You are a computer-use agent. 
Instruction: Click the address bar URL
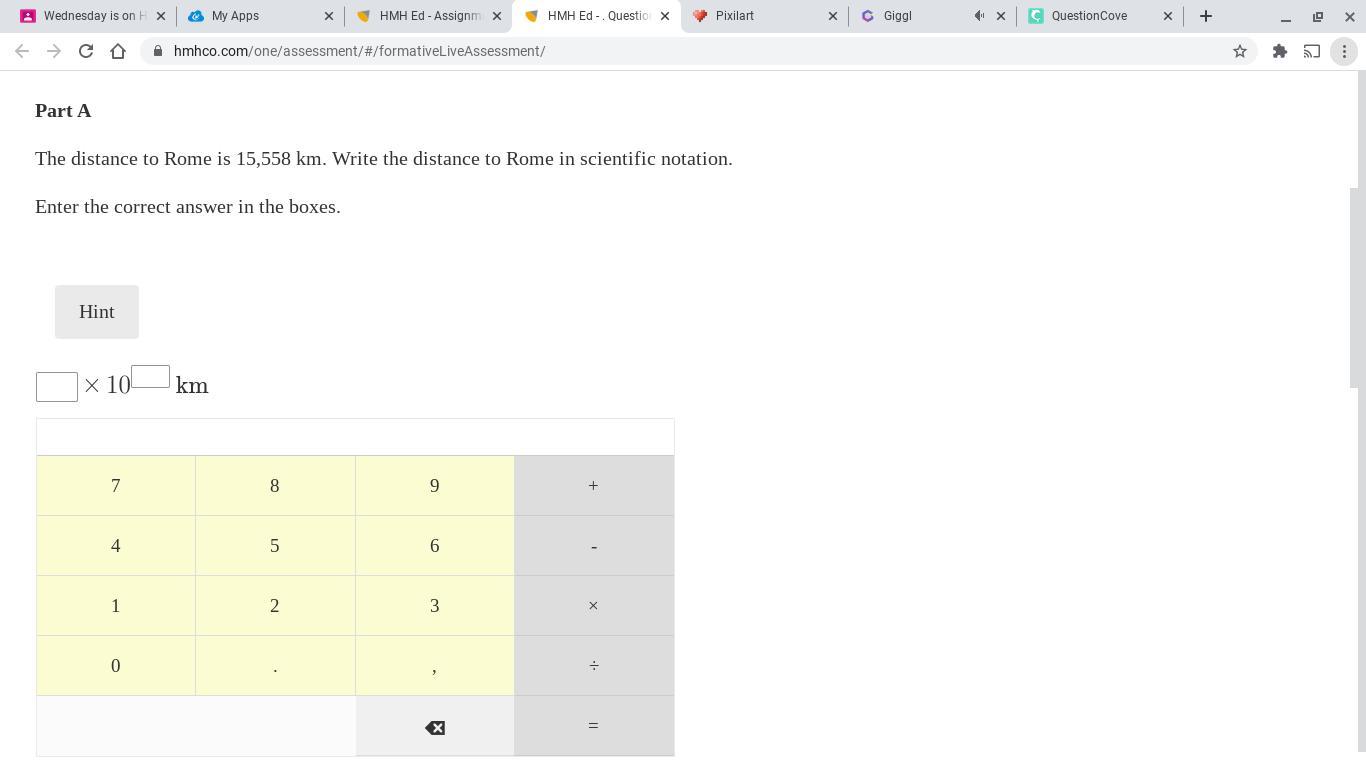[x=360, y=51]
